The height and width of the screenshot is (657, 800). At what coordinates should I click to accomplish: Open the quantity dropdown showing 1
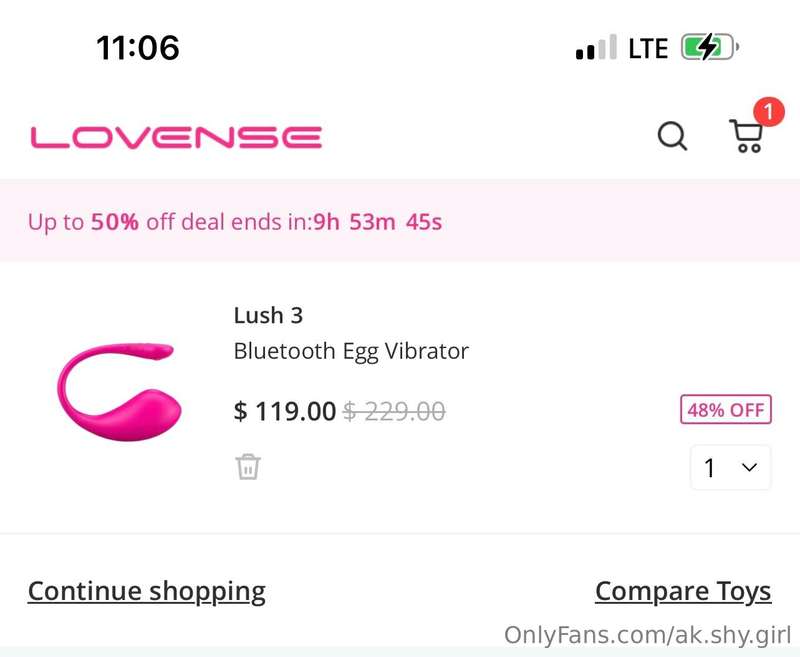(731, 467)
